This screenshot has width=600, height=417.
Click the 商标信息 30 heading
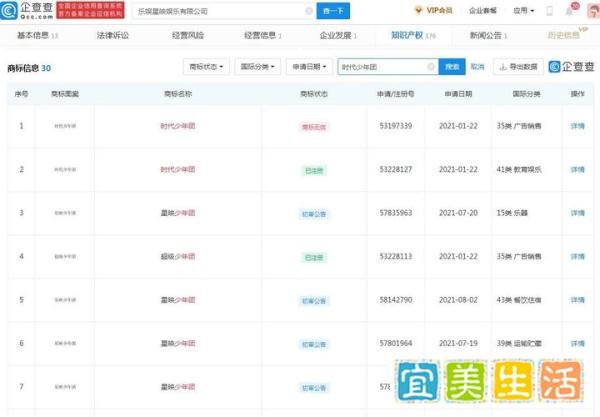coord(29,68)
